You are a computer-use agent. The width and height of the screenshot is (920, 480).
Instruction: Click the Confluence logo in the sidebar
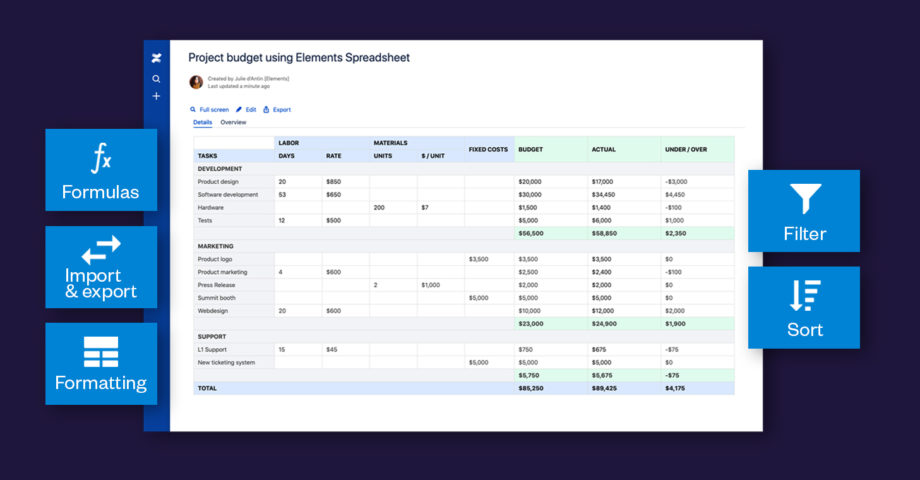coord(156,59)
